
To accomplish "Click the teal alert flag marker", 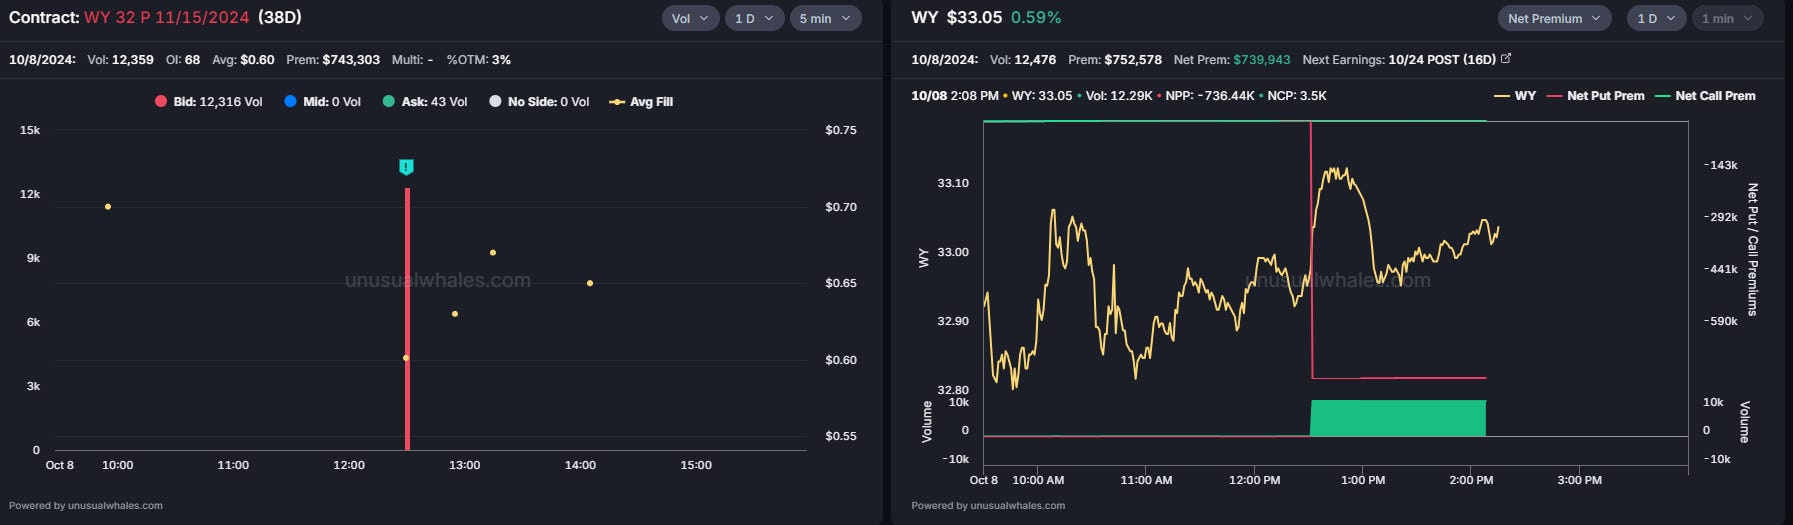I will [406, 167].
